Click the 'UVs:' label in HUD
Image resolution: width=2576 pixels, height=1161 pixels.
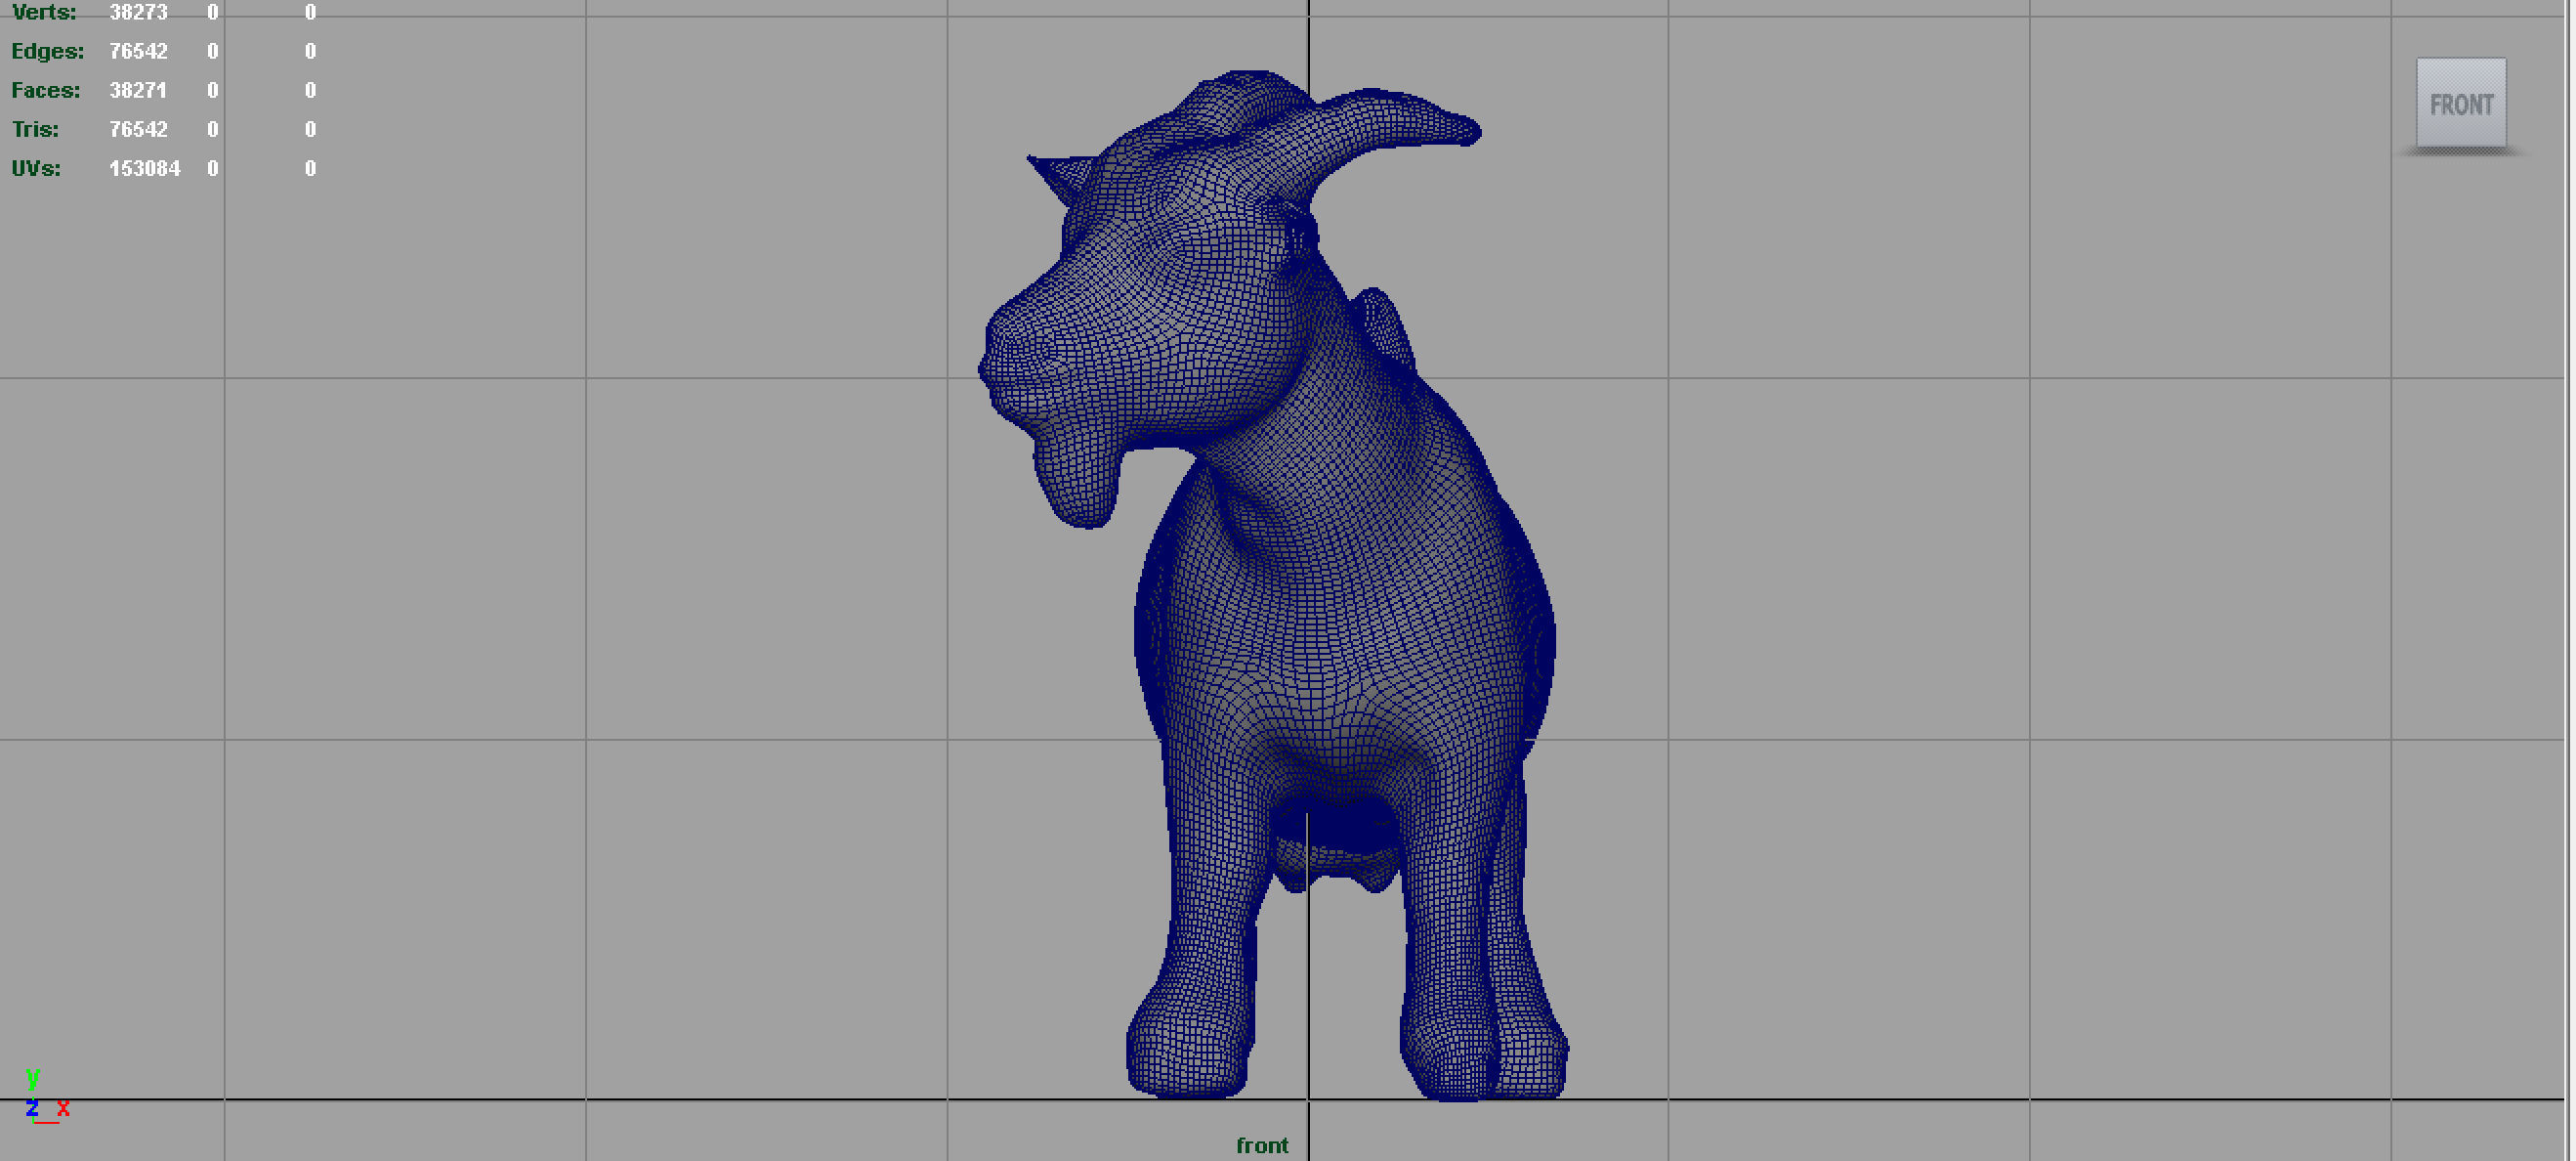tap(36, 168)
